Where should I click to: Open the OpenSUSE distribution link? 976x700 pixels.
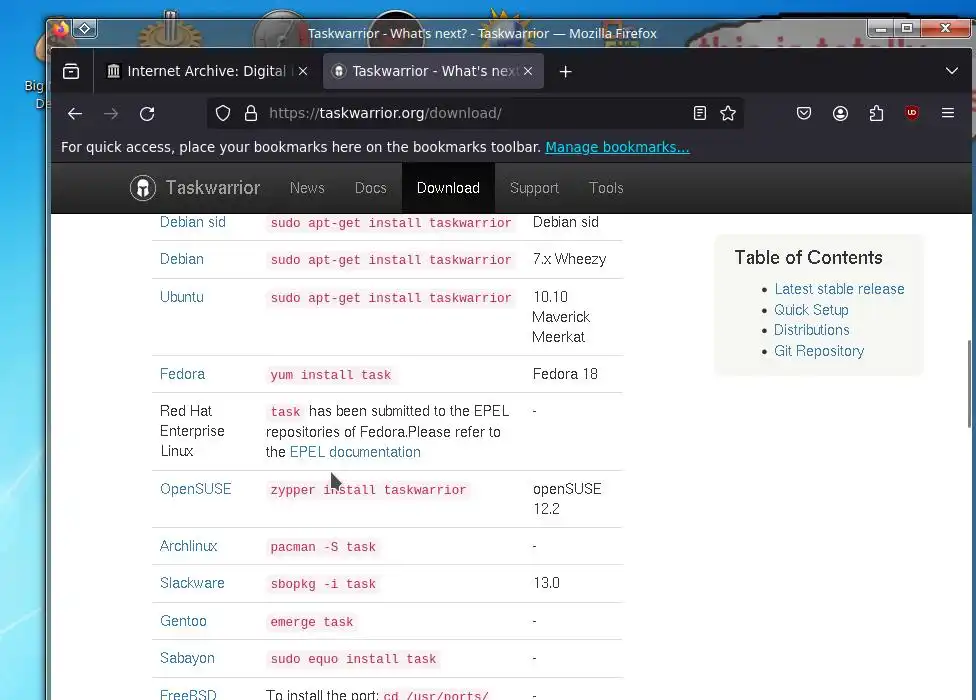coord(195,489)
